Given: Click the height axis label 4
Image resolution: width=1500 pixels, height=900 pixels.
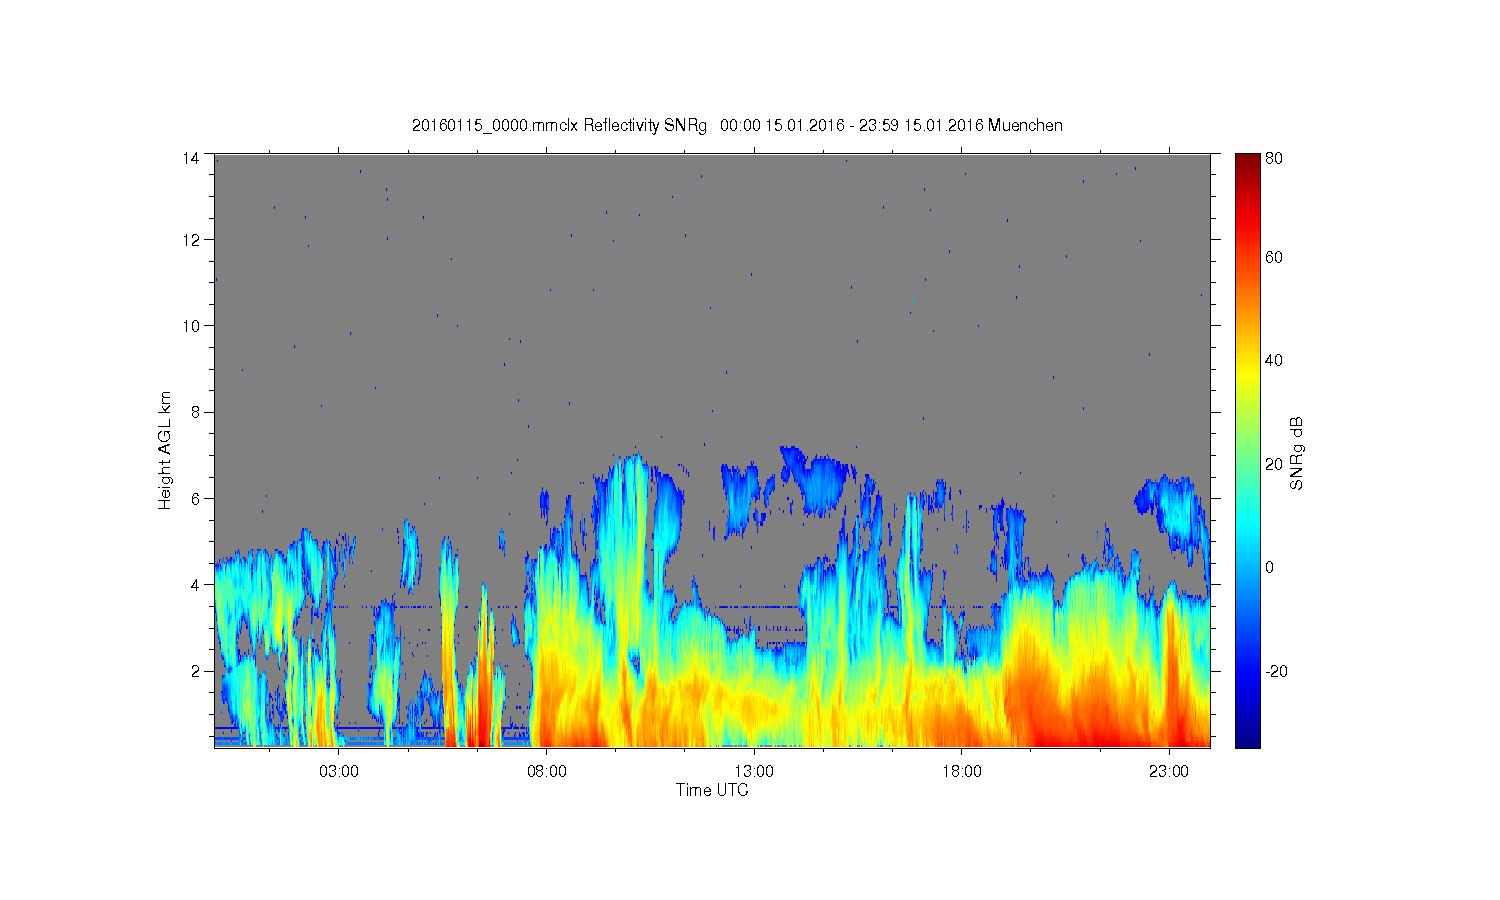Looking at the screenshot, I should point(195,584).
